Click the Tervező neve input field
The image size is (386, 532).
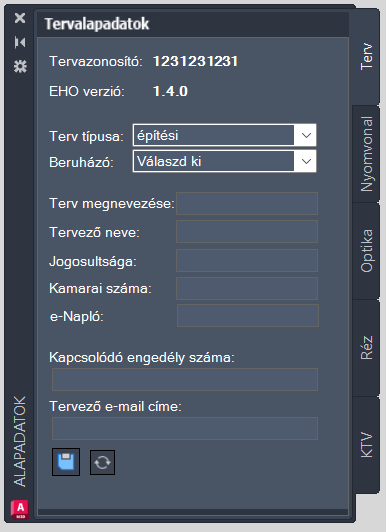point(247,231)
